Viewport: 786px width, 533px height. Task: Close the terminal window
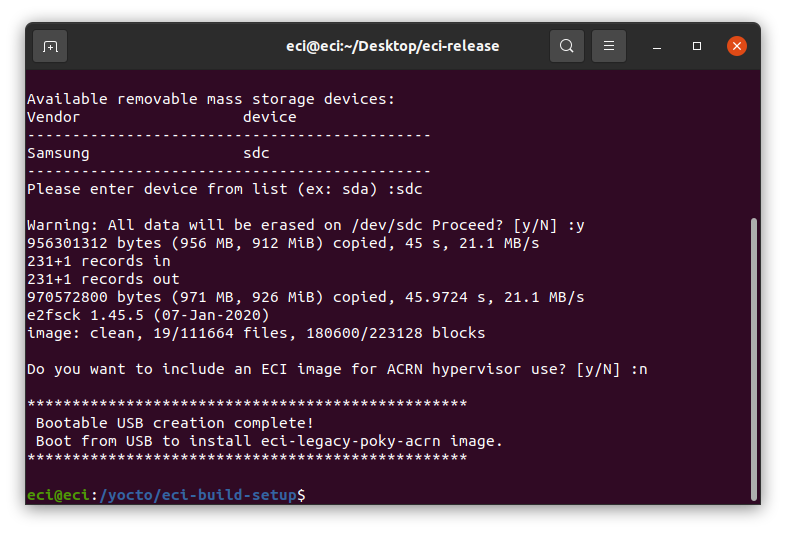(x=737, y=46)
